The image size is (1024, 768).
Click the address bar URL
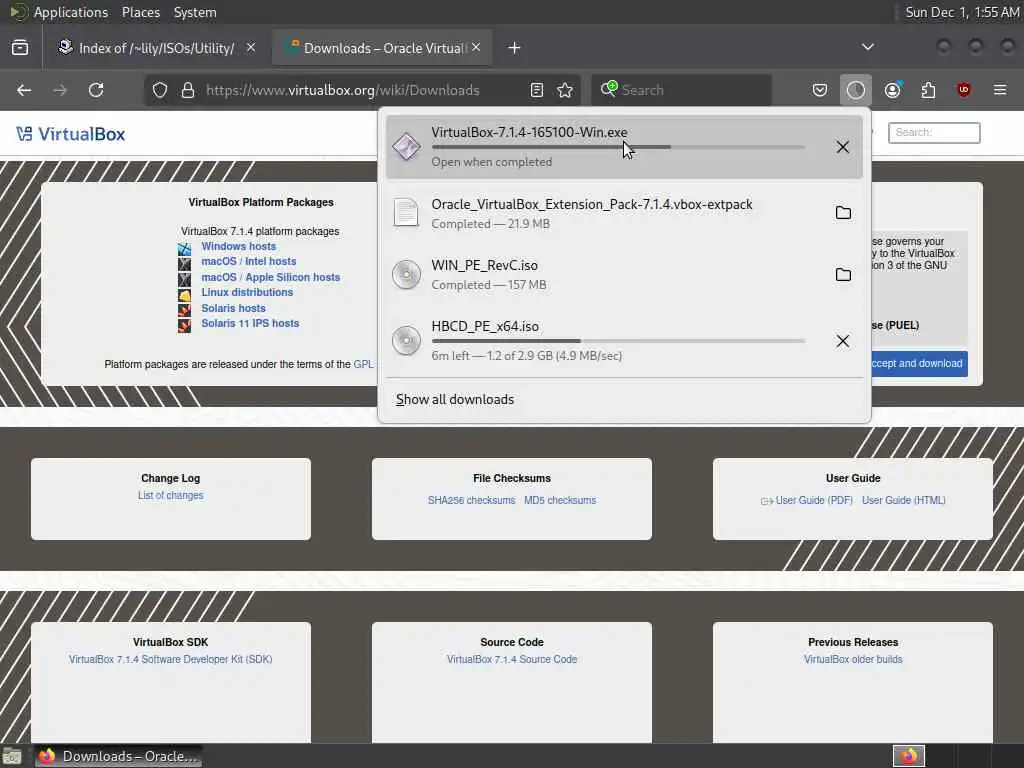[343, 90]
